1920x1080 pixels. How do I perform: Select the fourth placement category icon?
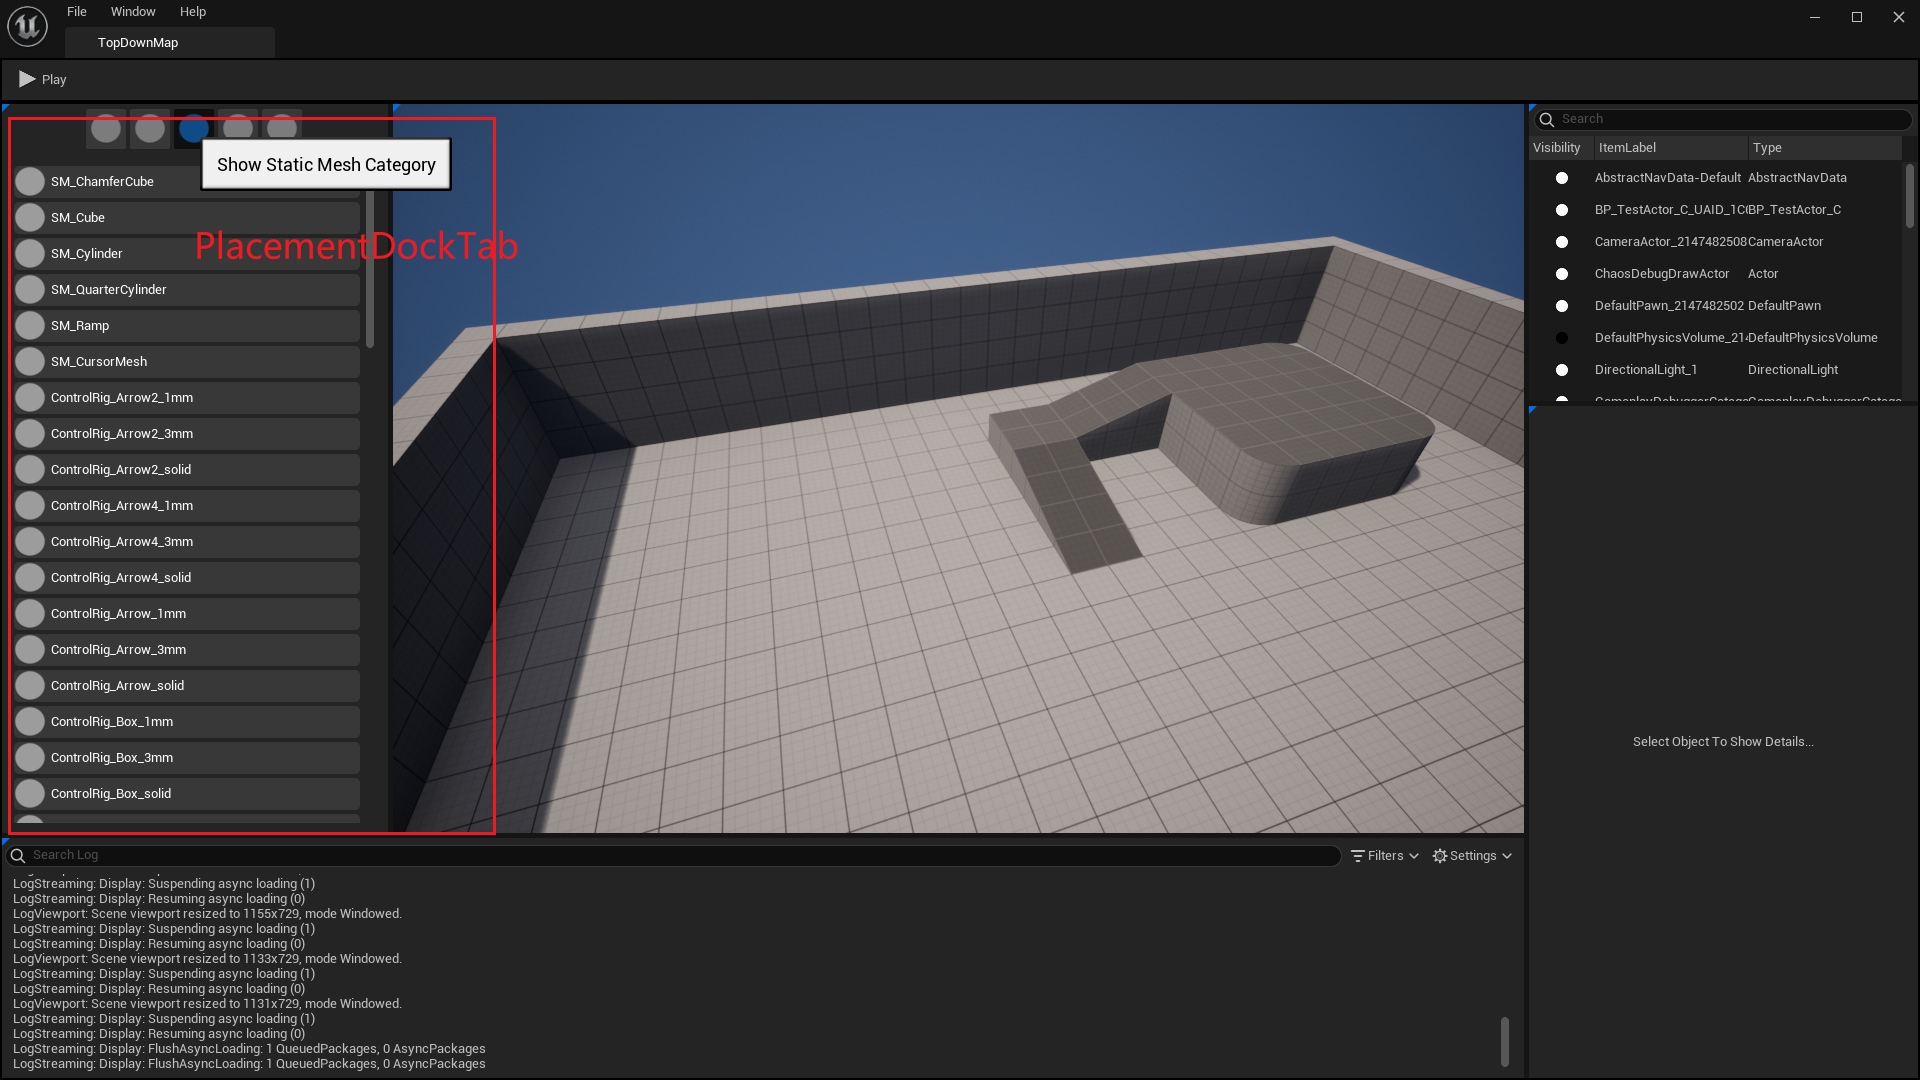point(238,129)
